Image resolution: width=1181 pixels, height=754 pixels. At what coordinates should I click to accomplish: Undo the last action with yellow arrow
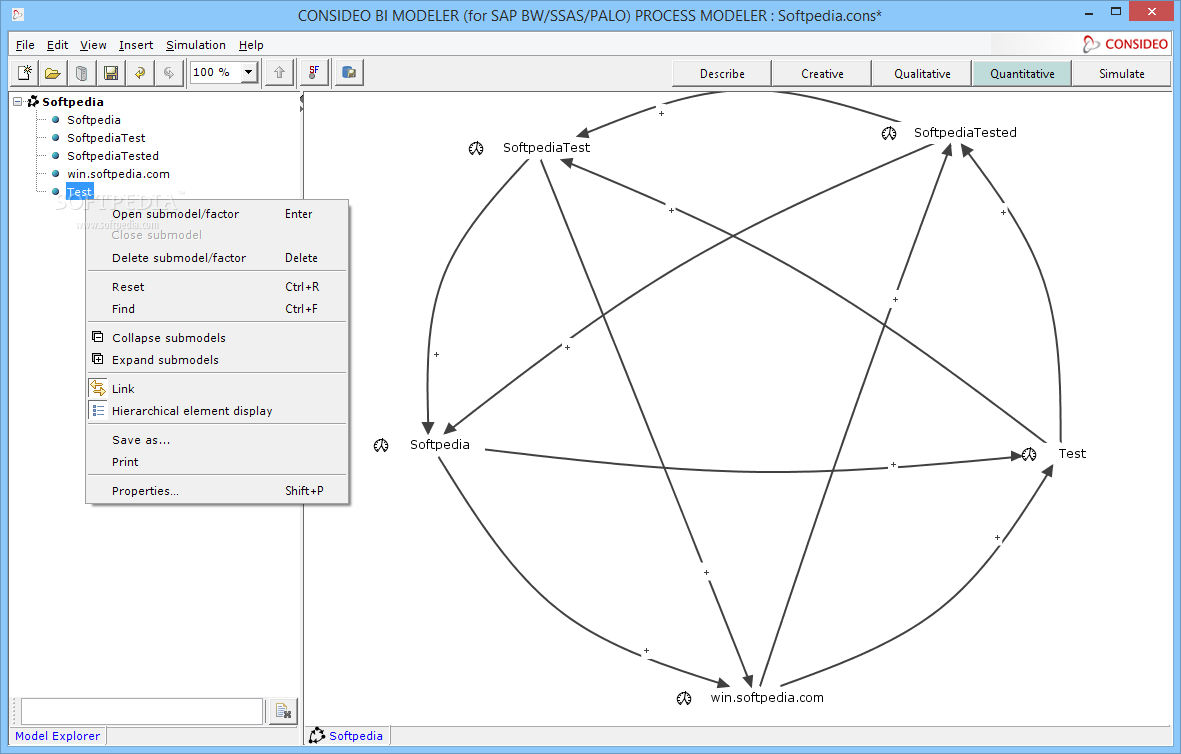(140, 73)
